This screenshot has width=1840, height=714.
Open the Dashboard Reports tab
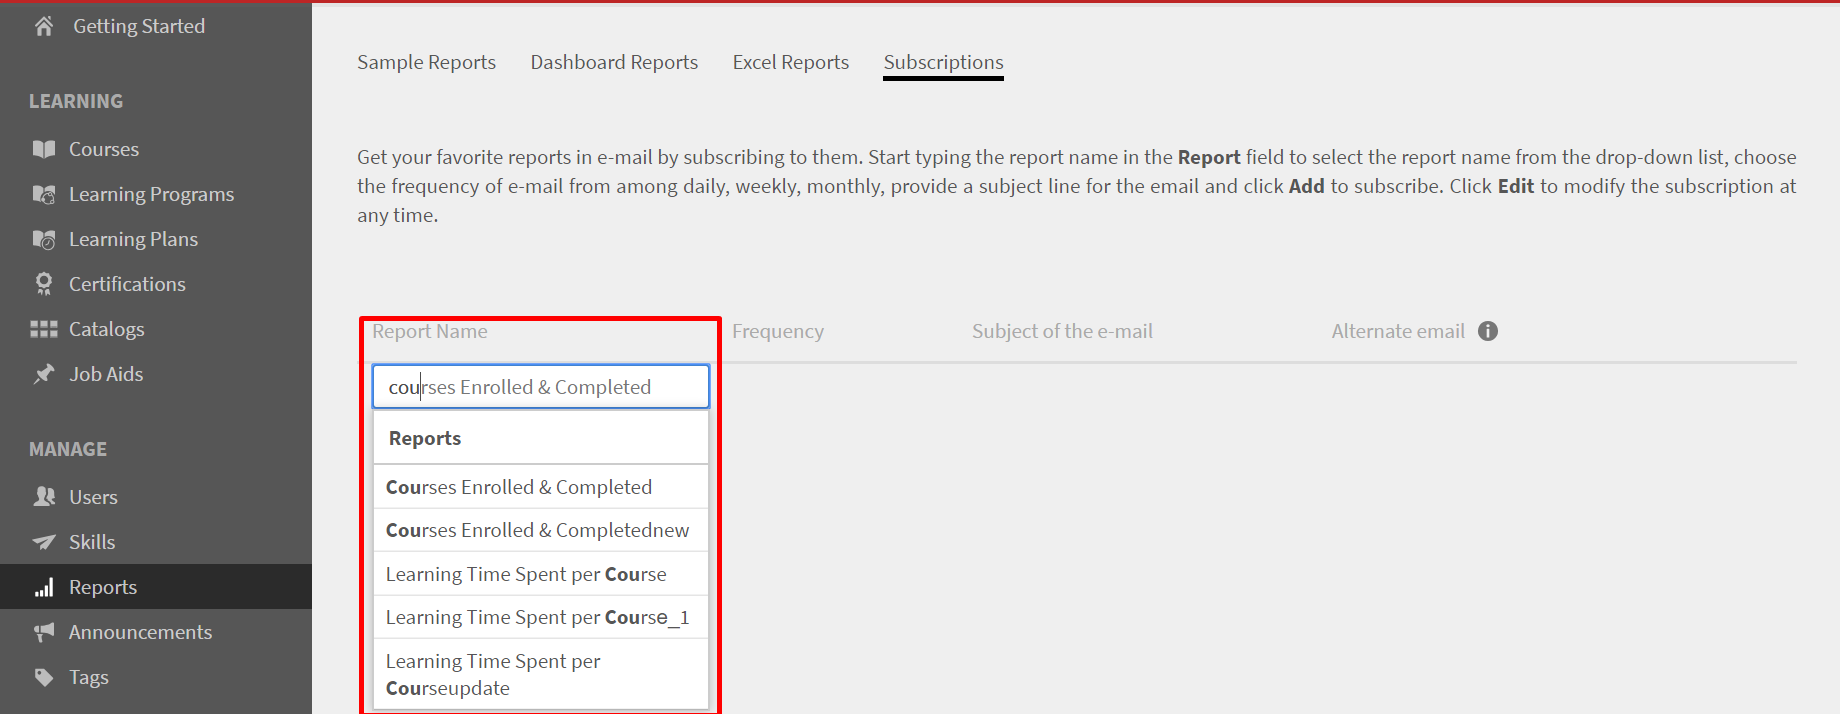click(614, 62)
